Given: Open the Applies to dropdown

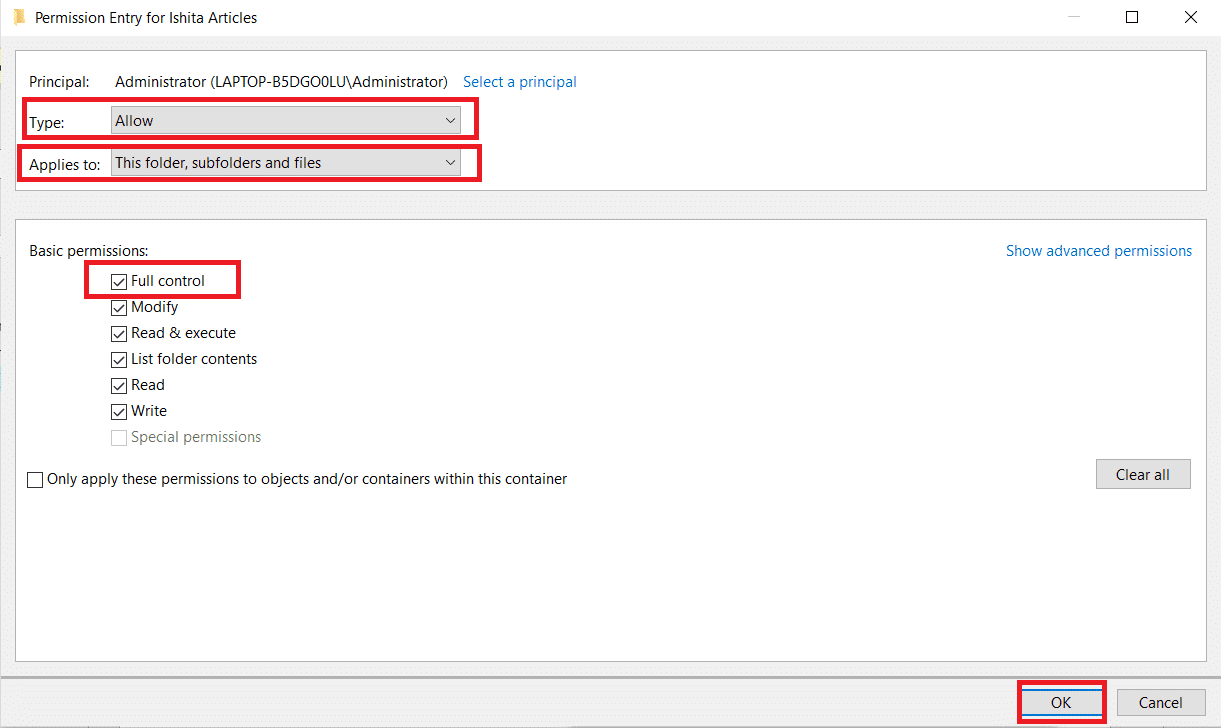Looking at the screenshot, I should tap(285, 162).
